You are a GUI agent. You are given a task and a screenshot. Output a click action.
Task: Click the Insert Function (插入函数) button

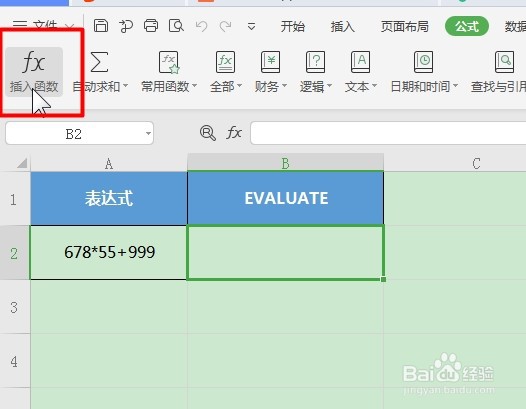pos(34,72)
